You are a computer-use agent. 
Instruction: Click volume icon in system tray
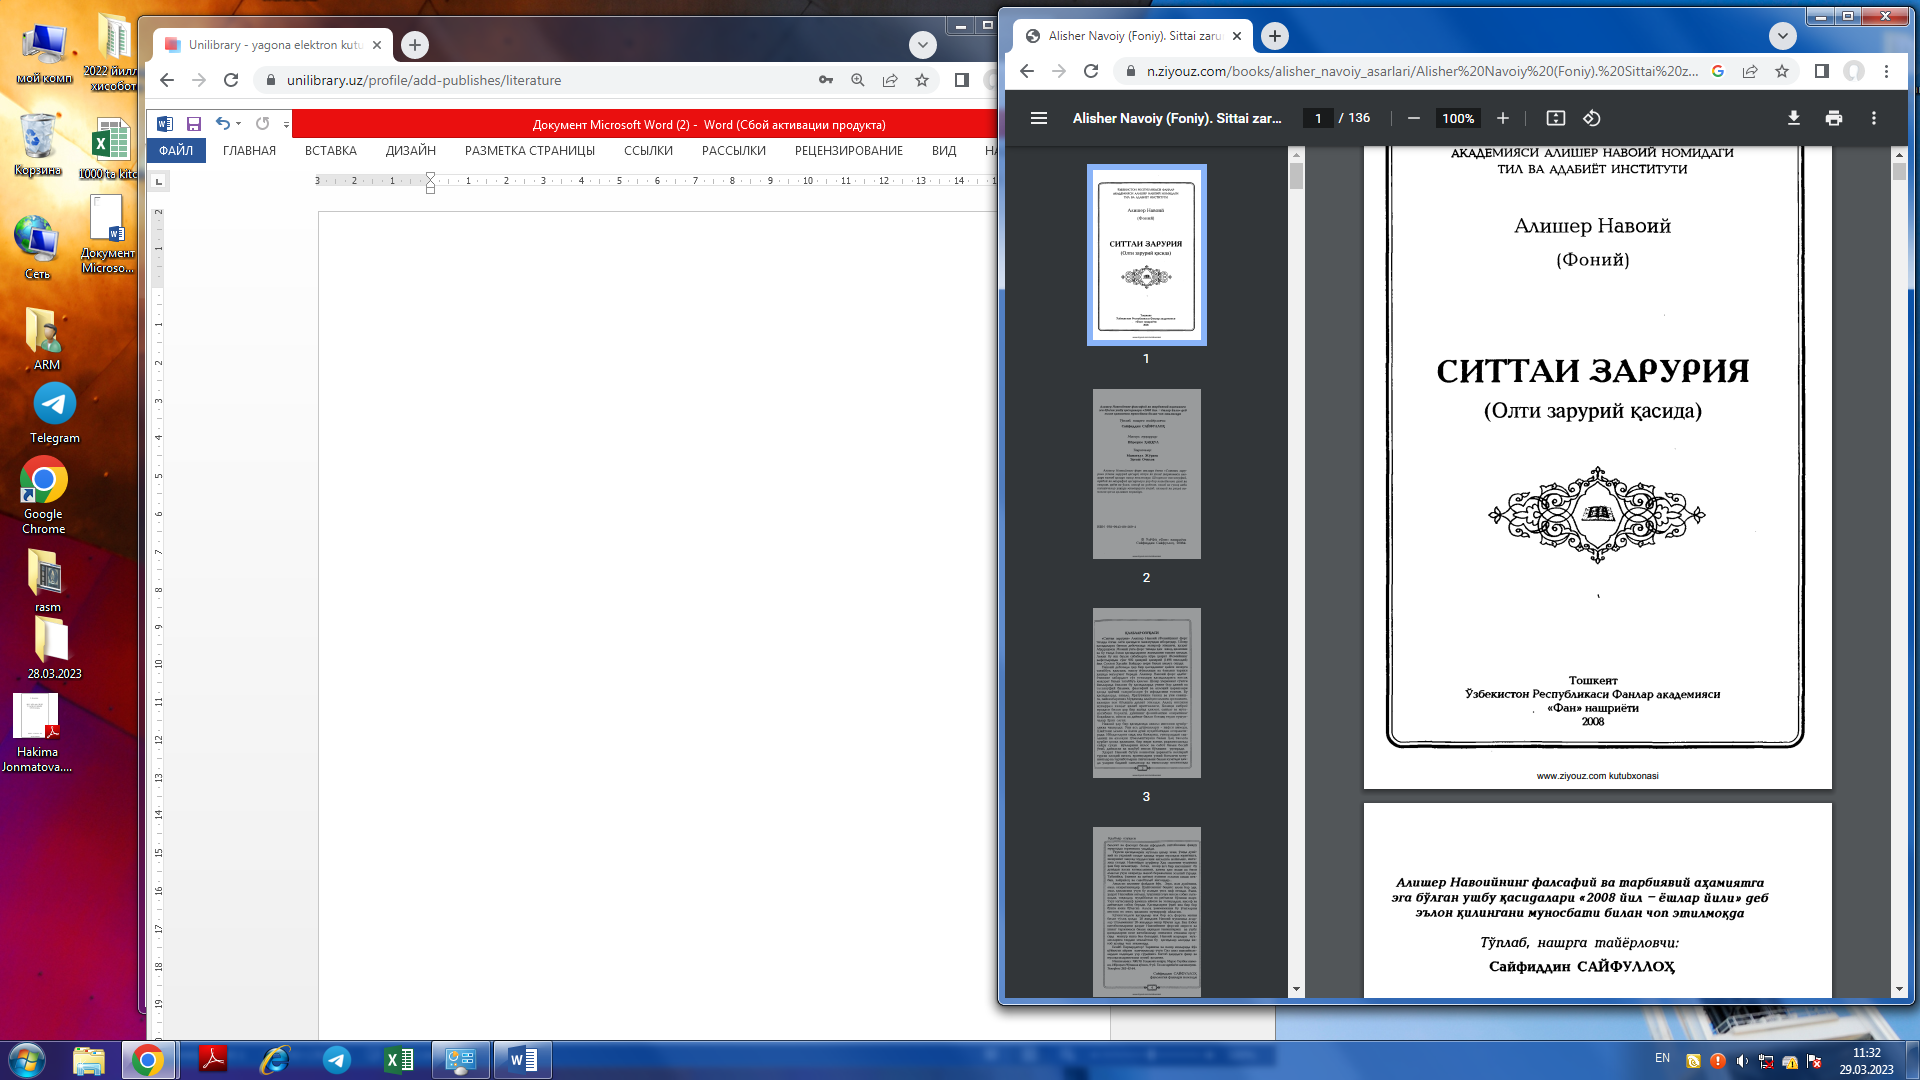(x=1742, y=1061)
